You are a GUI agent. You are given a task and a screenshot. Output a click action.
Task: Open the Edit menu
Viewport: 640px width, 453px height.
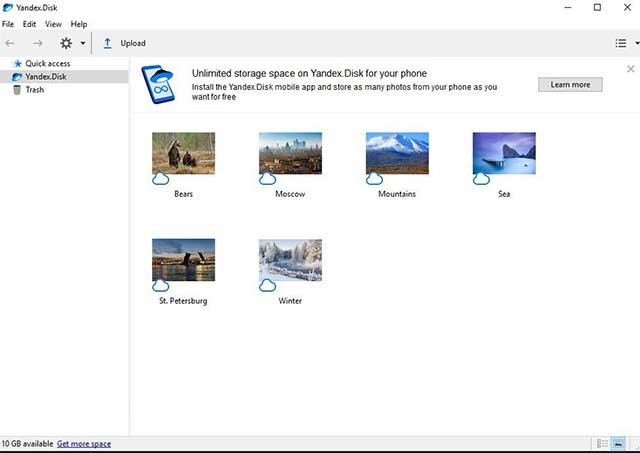point(30,24)
